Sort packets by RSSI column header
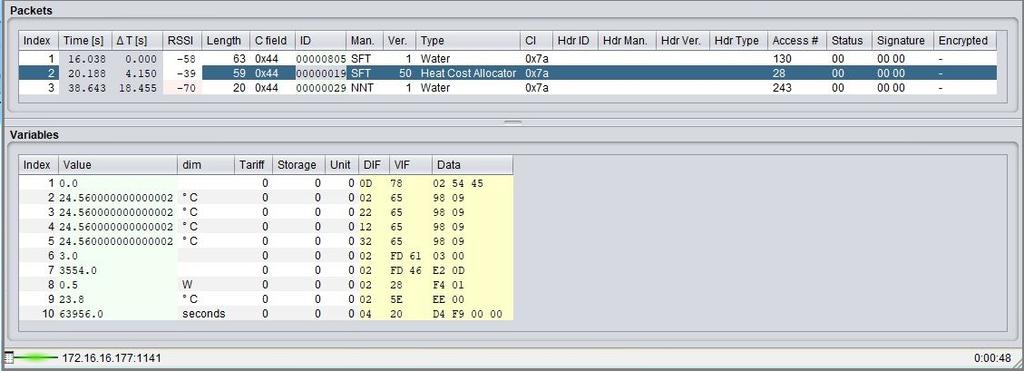 [182, 40]
